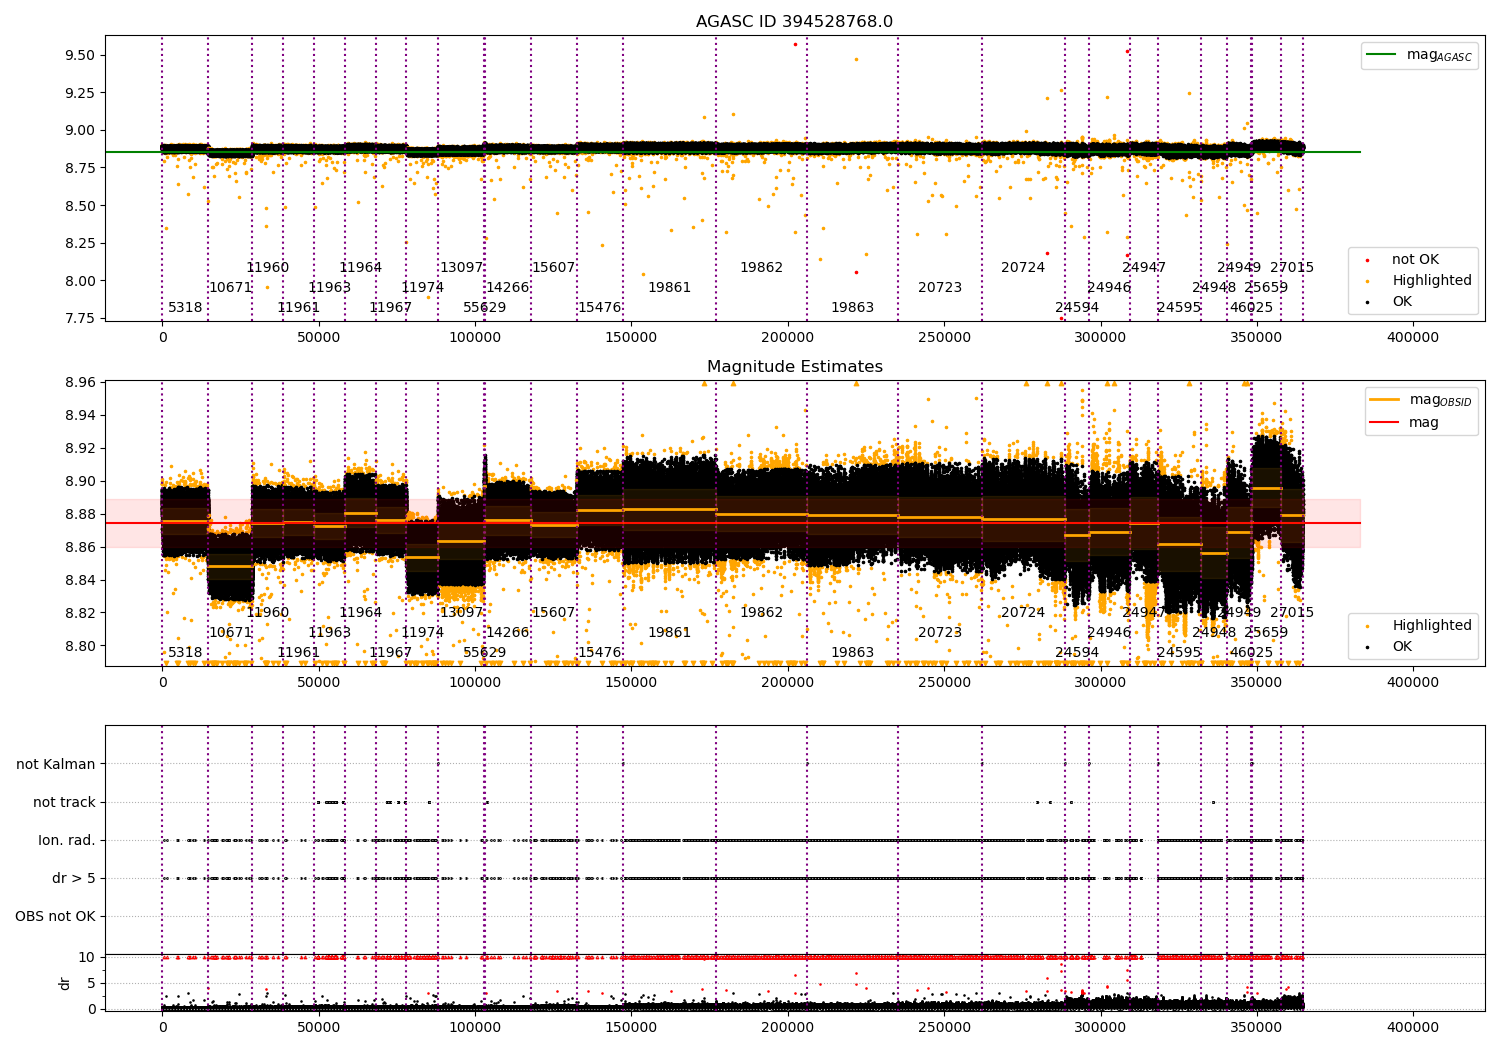
Task: Click obsid label 14266 in middle plot
Action: point(508,633)
